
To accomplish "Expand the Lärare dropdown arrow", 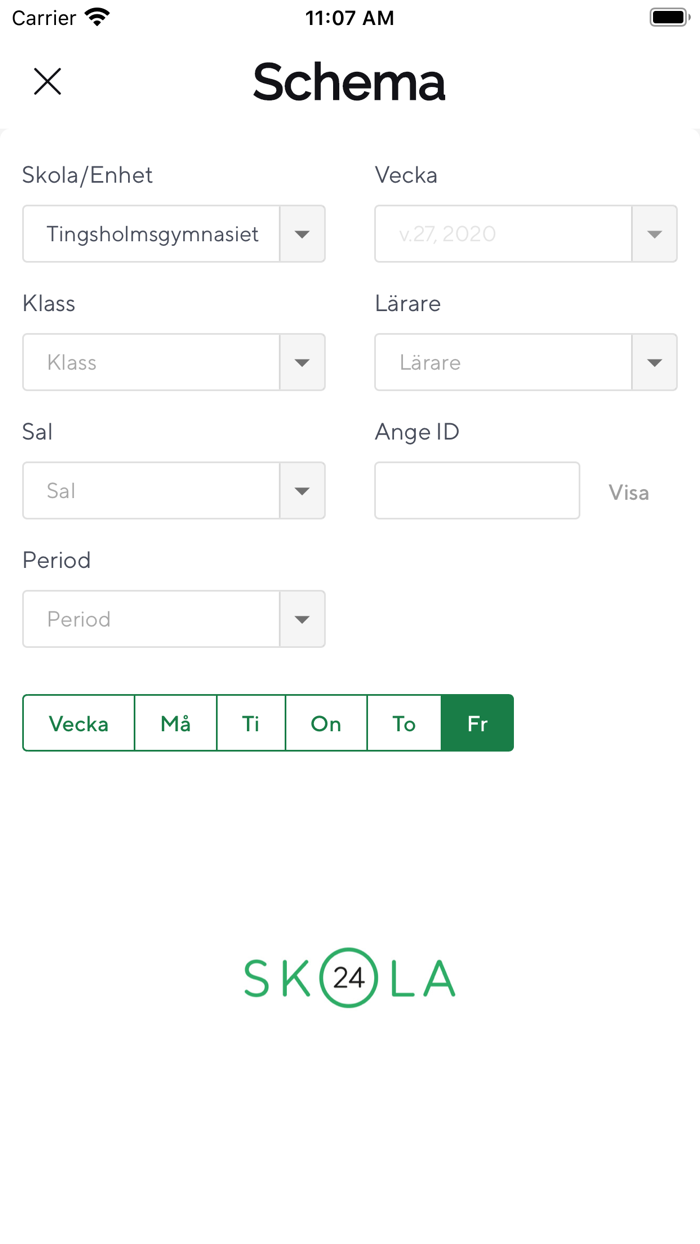I will [655, 362].
